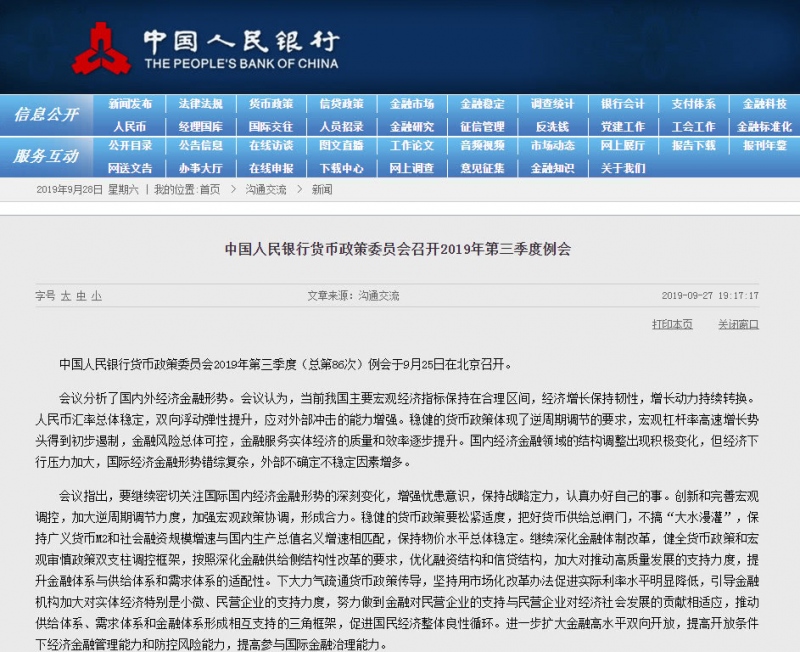Screen dimensions: 800x652
Task: Navigate to the 反洗钱 section
Action: click(553, 127)
